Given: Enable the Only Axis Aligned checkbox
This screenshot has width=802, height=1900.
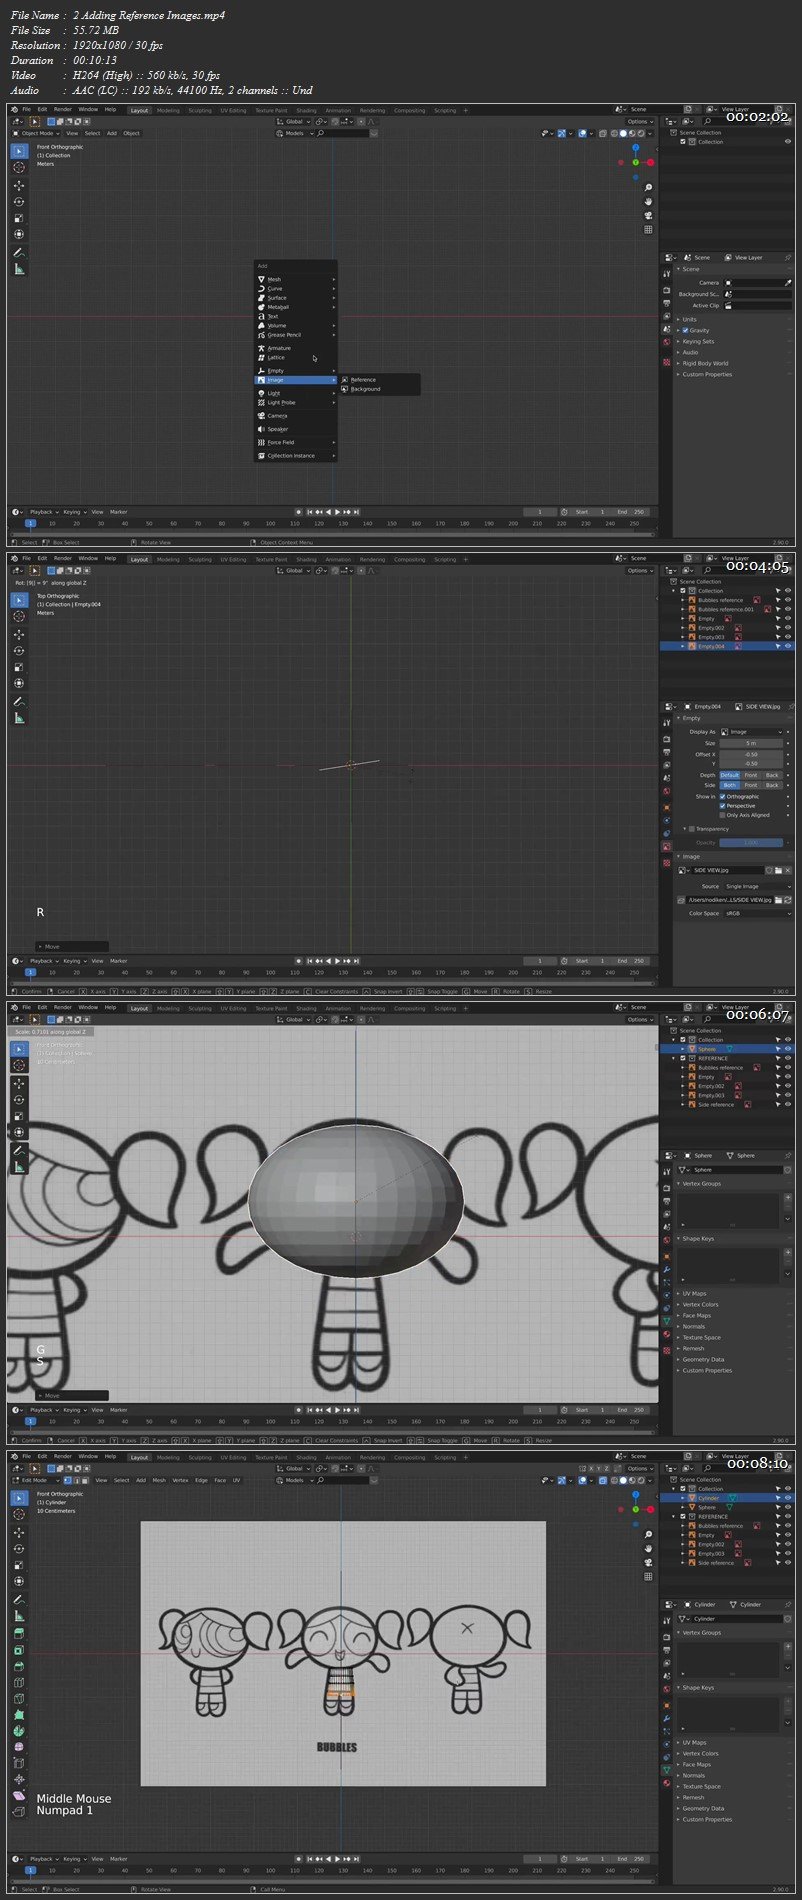Looking at the screenshot, I should (722, 815).
